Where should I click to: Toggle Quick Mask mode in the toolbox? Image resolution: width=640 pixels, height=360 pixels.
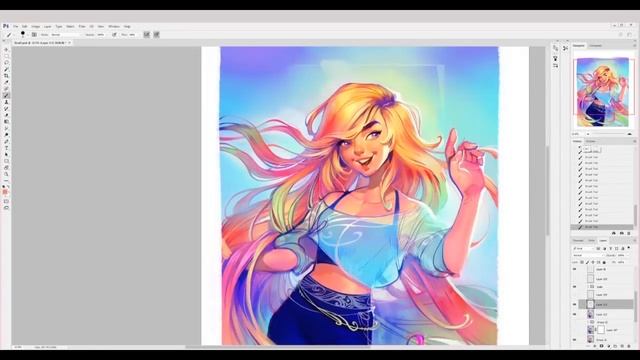coord(6,201)
